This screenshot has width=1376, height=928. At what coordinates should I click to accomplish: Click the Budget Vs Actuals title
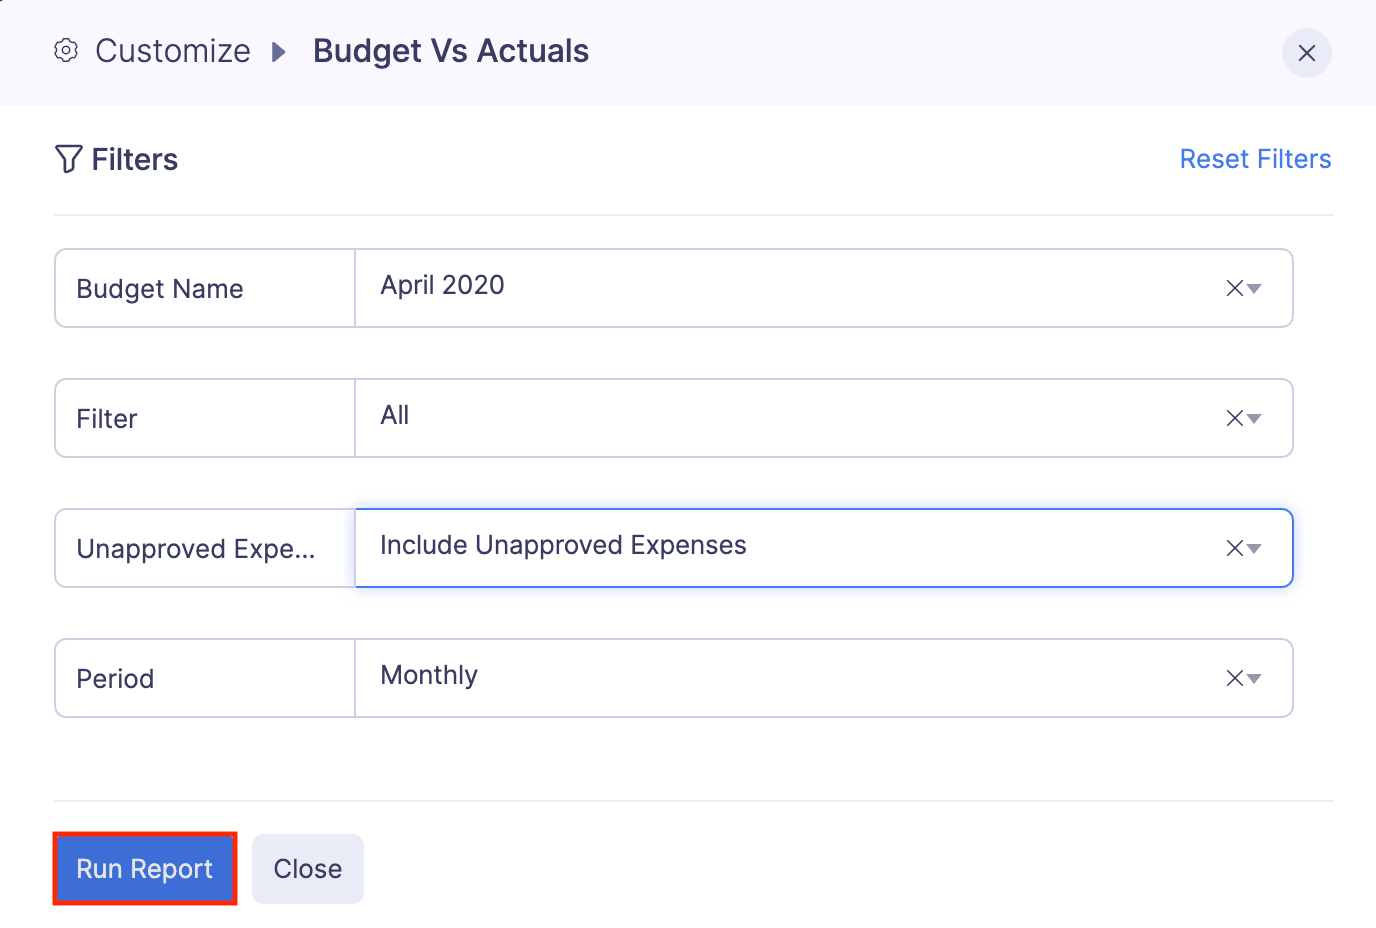451,50
